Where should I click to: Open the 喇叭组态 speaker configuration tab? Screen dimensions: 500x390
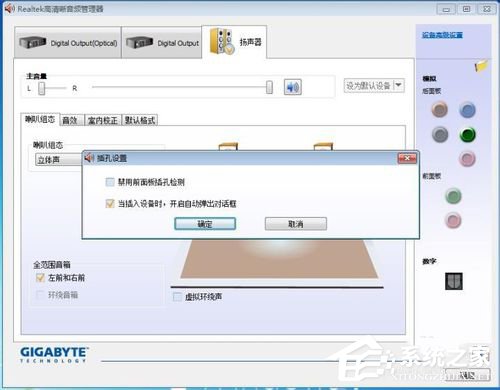pyautogui.click(x=40, y=119)
